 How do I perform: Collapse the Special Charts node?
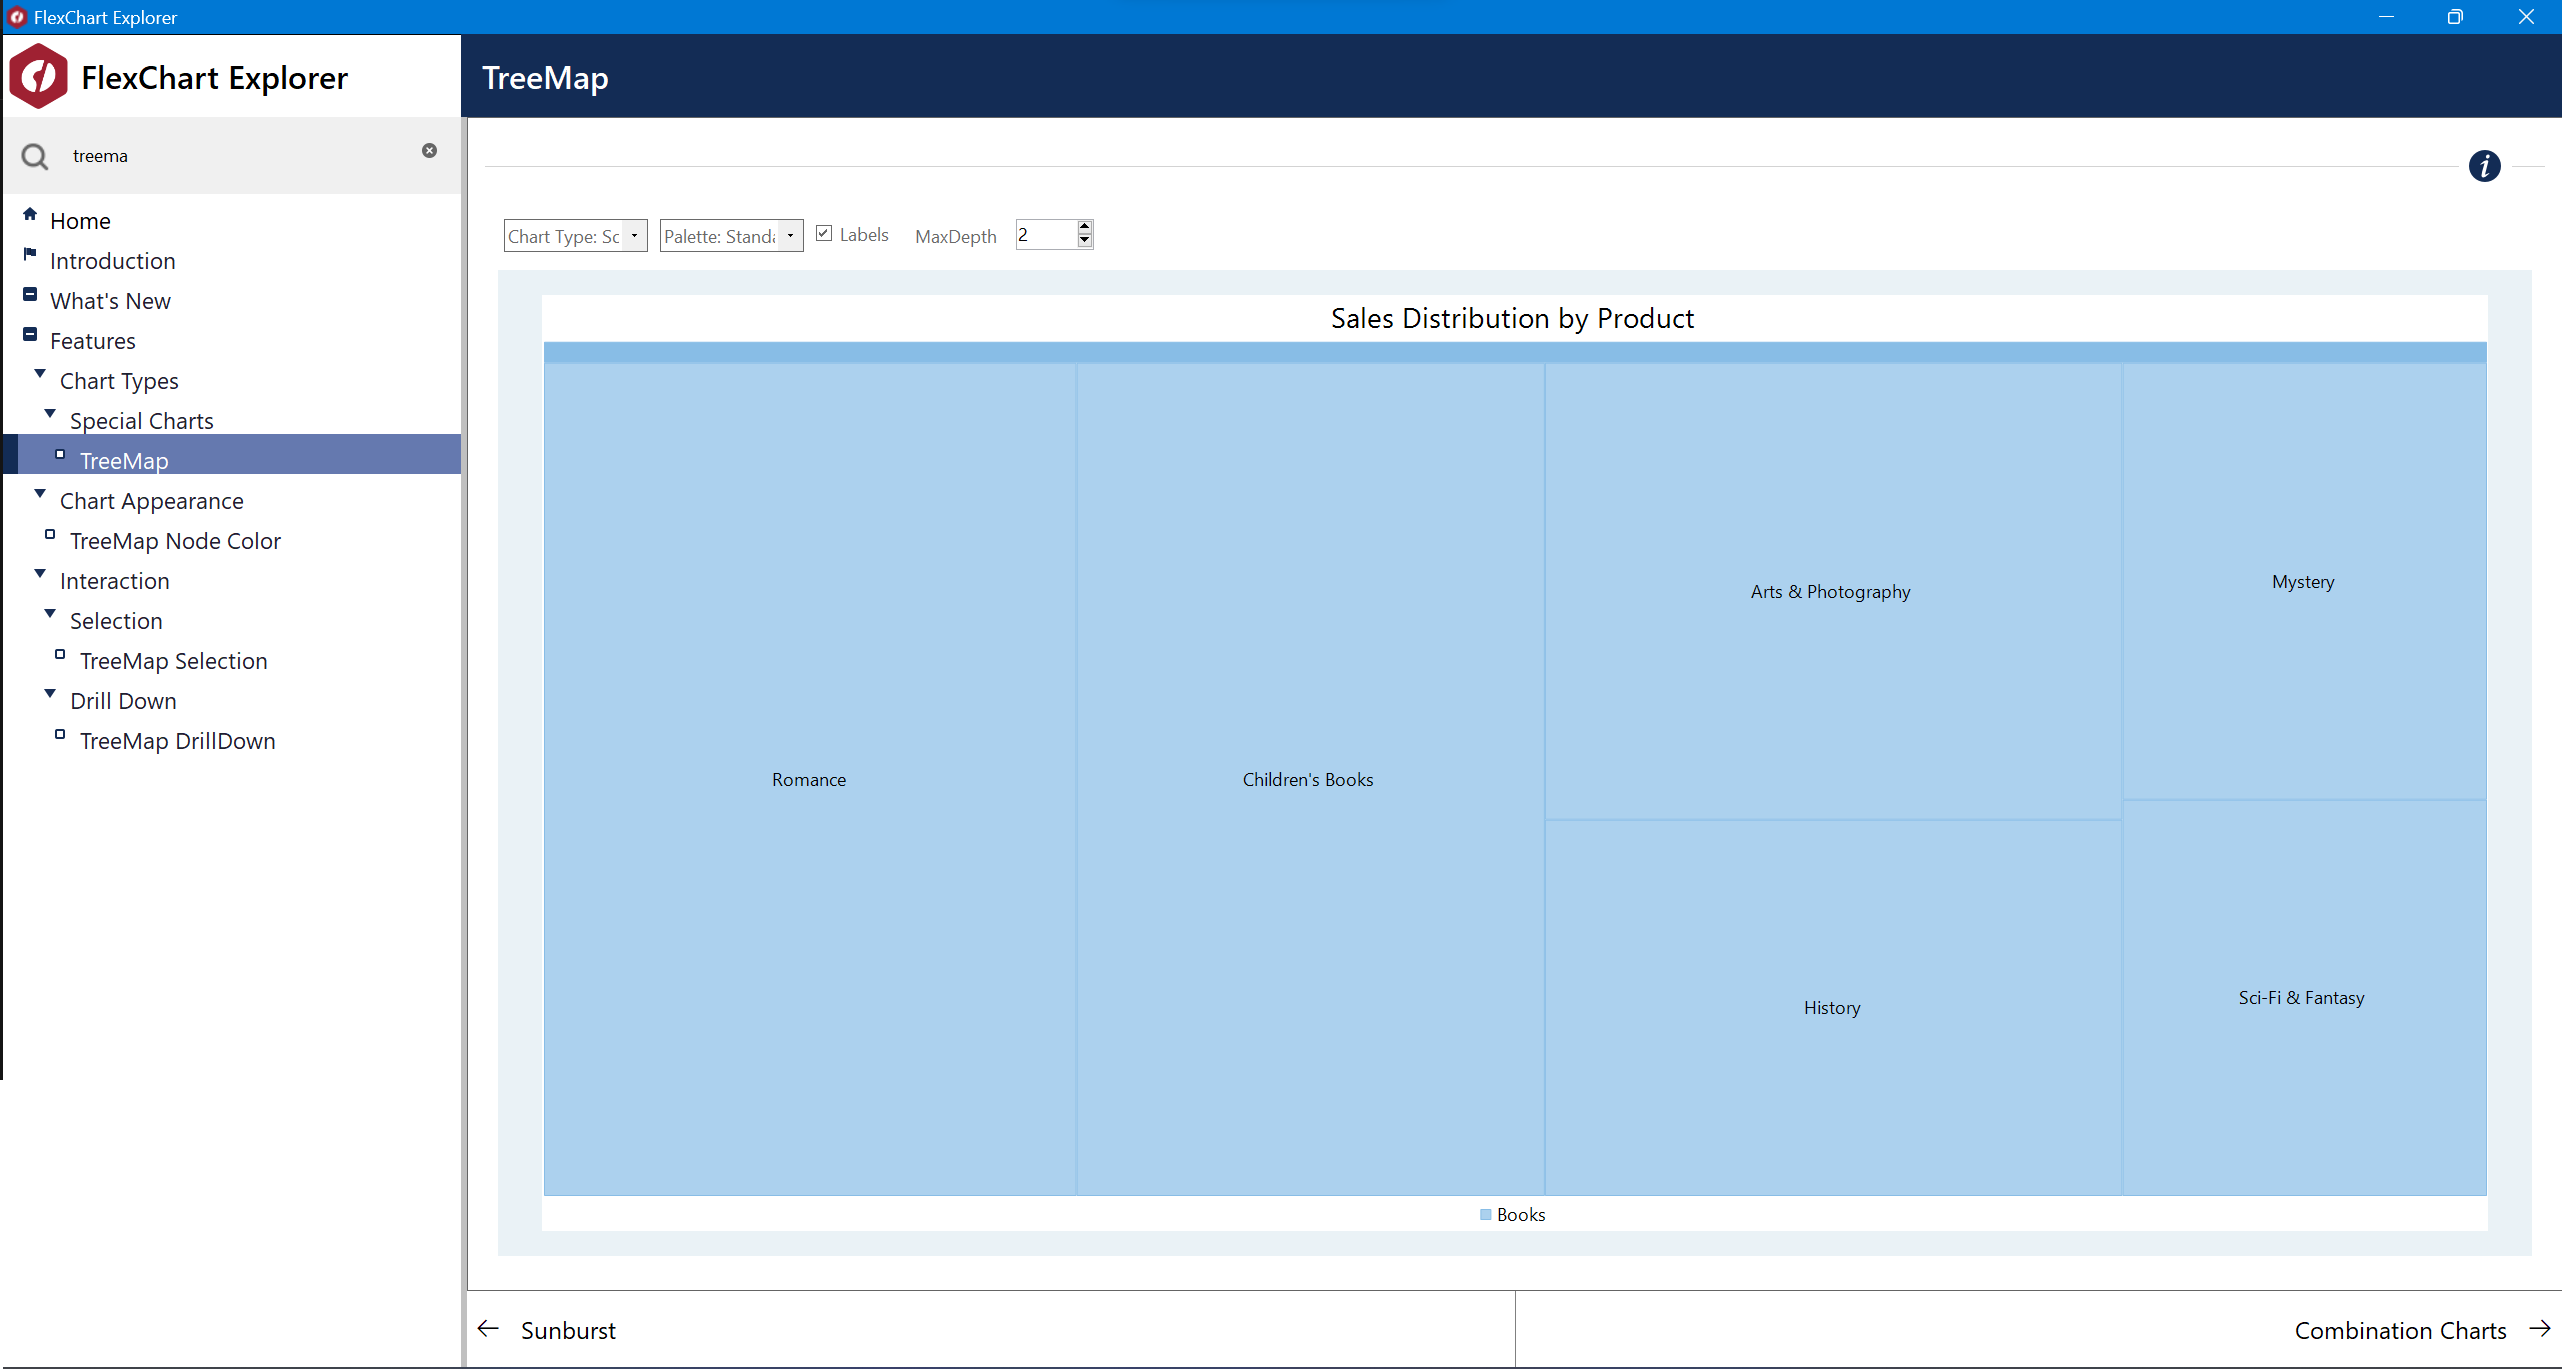50,413
